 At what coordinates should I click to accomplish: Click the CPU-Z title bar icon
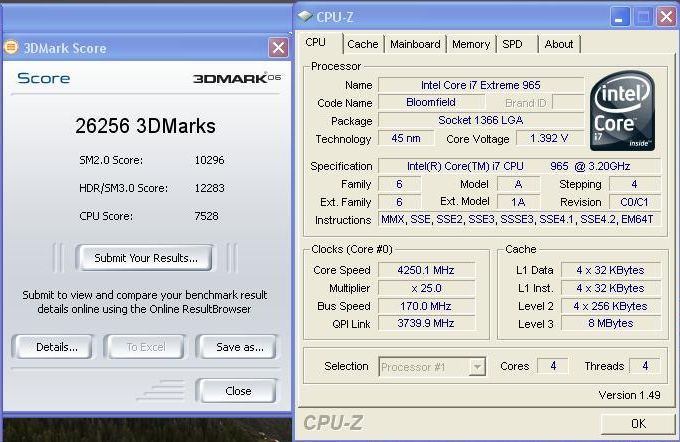pos(305,16)
